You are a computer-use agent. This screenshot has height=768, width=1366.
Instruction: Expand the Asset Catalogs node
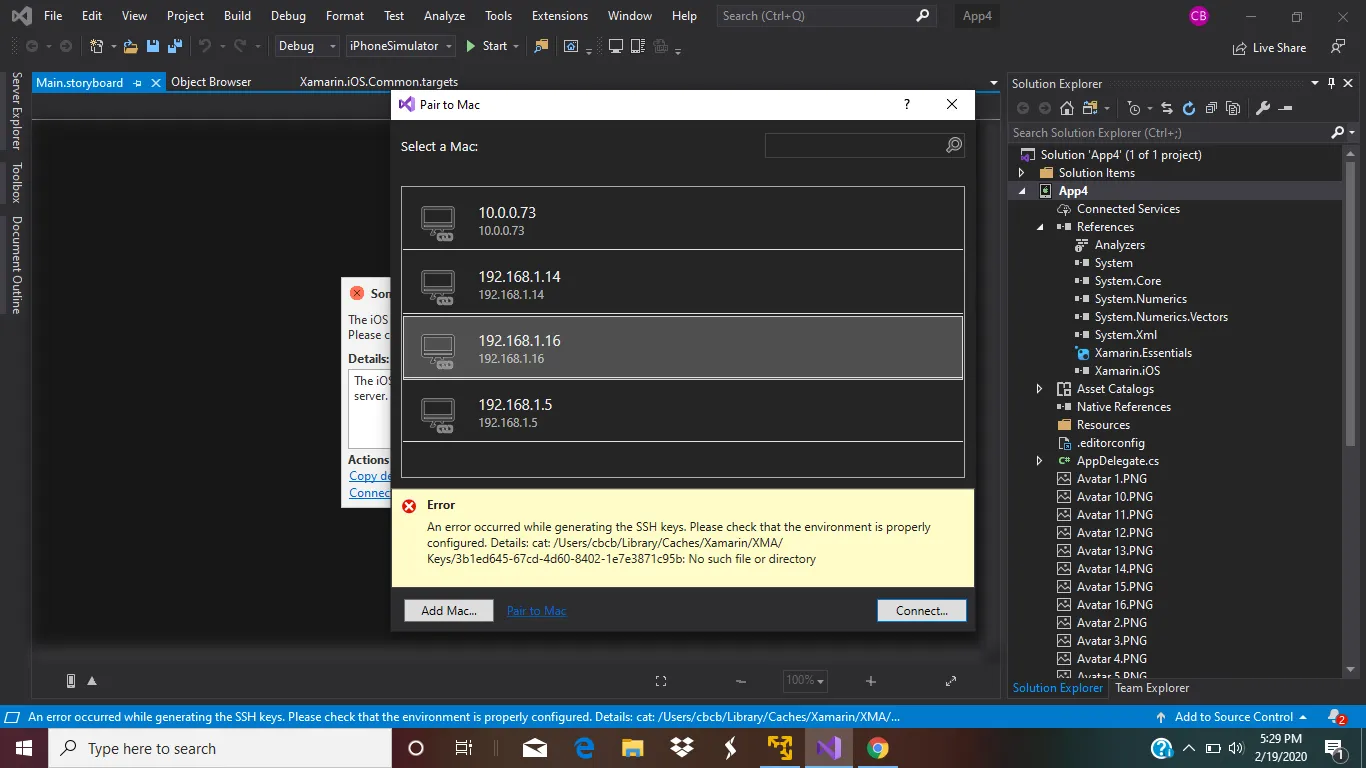pos(1039,389)
